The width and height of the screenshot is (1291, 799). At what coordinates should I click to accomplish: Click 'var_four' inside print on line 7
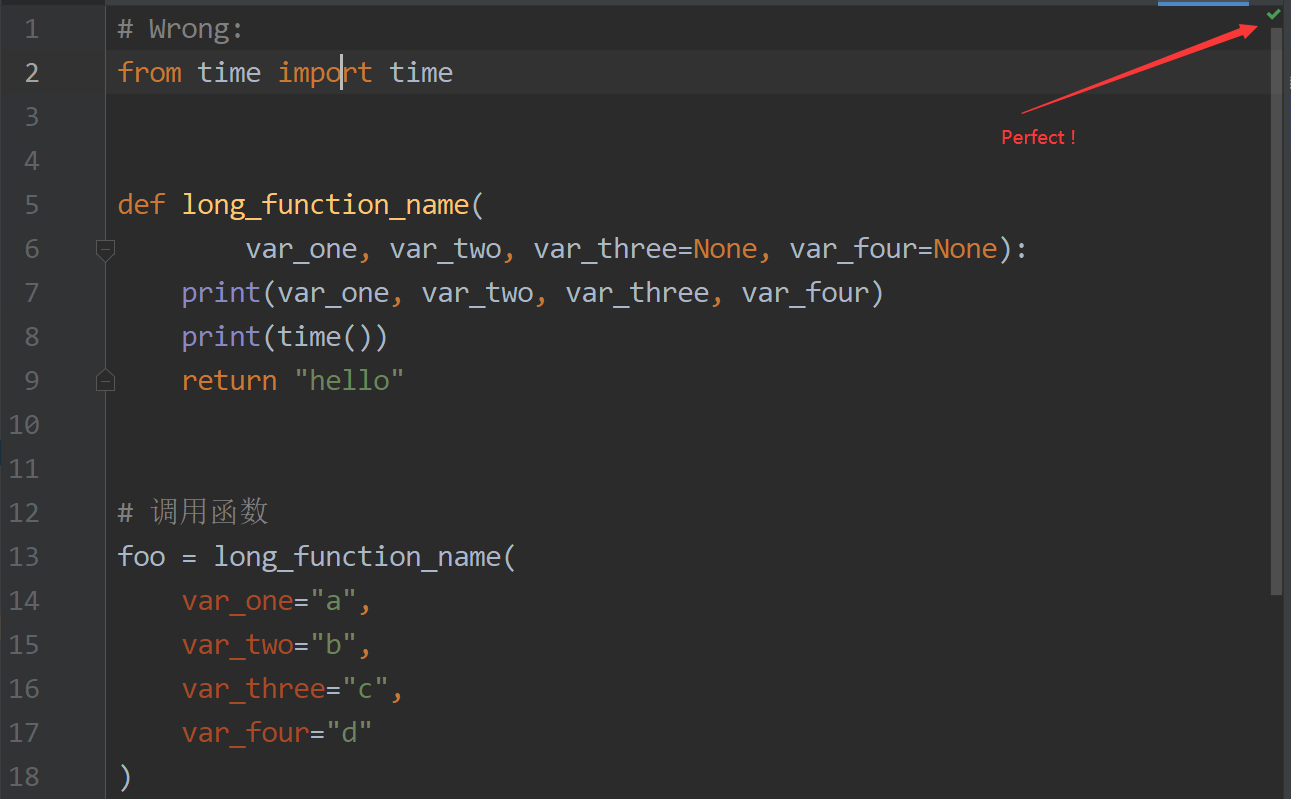[805, 293]
